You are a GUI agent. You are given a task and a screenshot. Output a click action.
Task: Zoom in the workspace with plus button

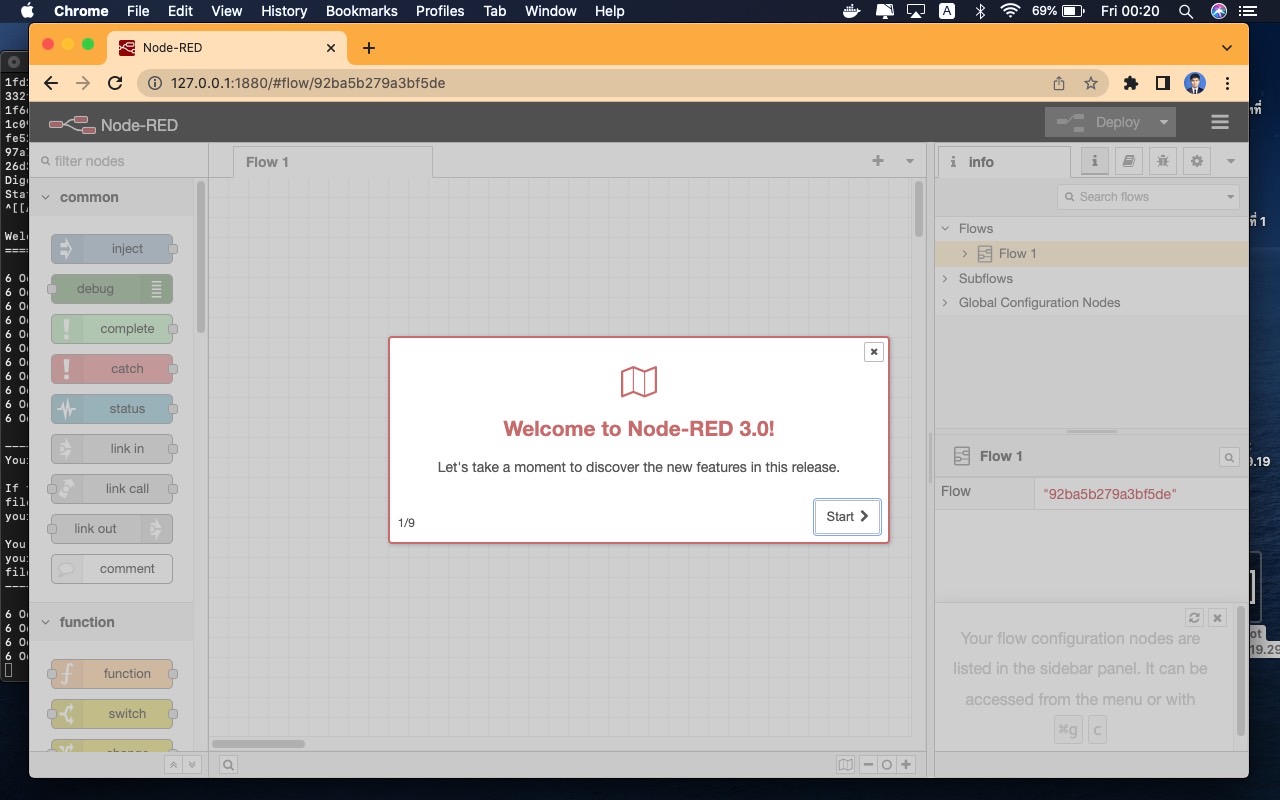coord(906,765)
